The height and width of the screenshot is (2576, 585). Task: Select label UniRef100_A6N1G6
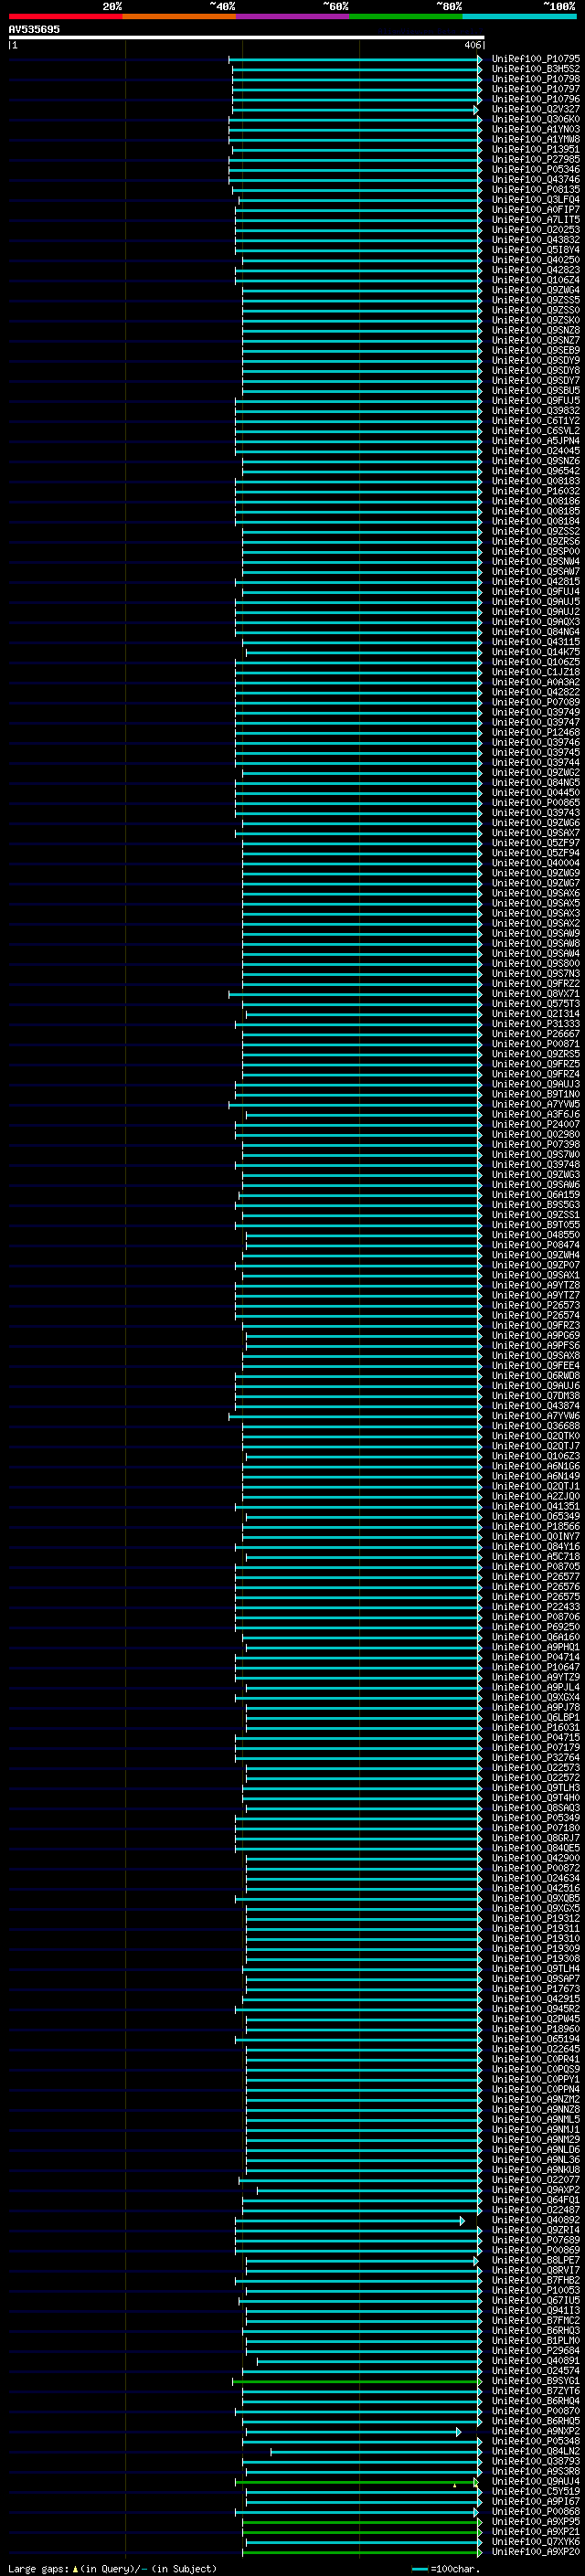tap(535, 1466)
